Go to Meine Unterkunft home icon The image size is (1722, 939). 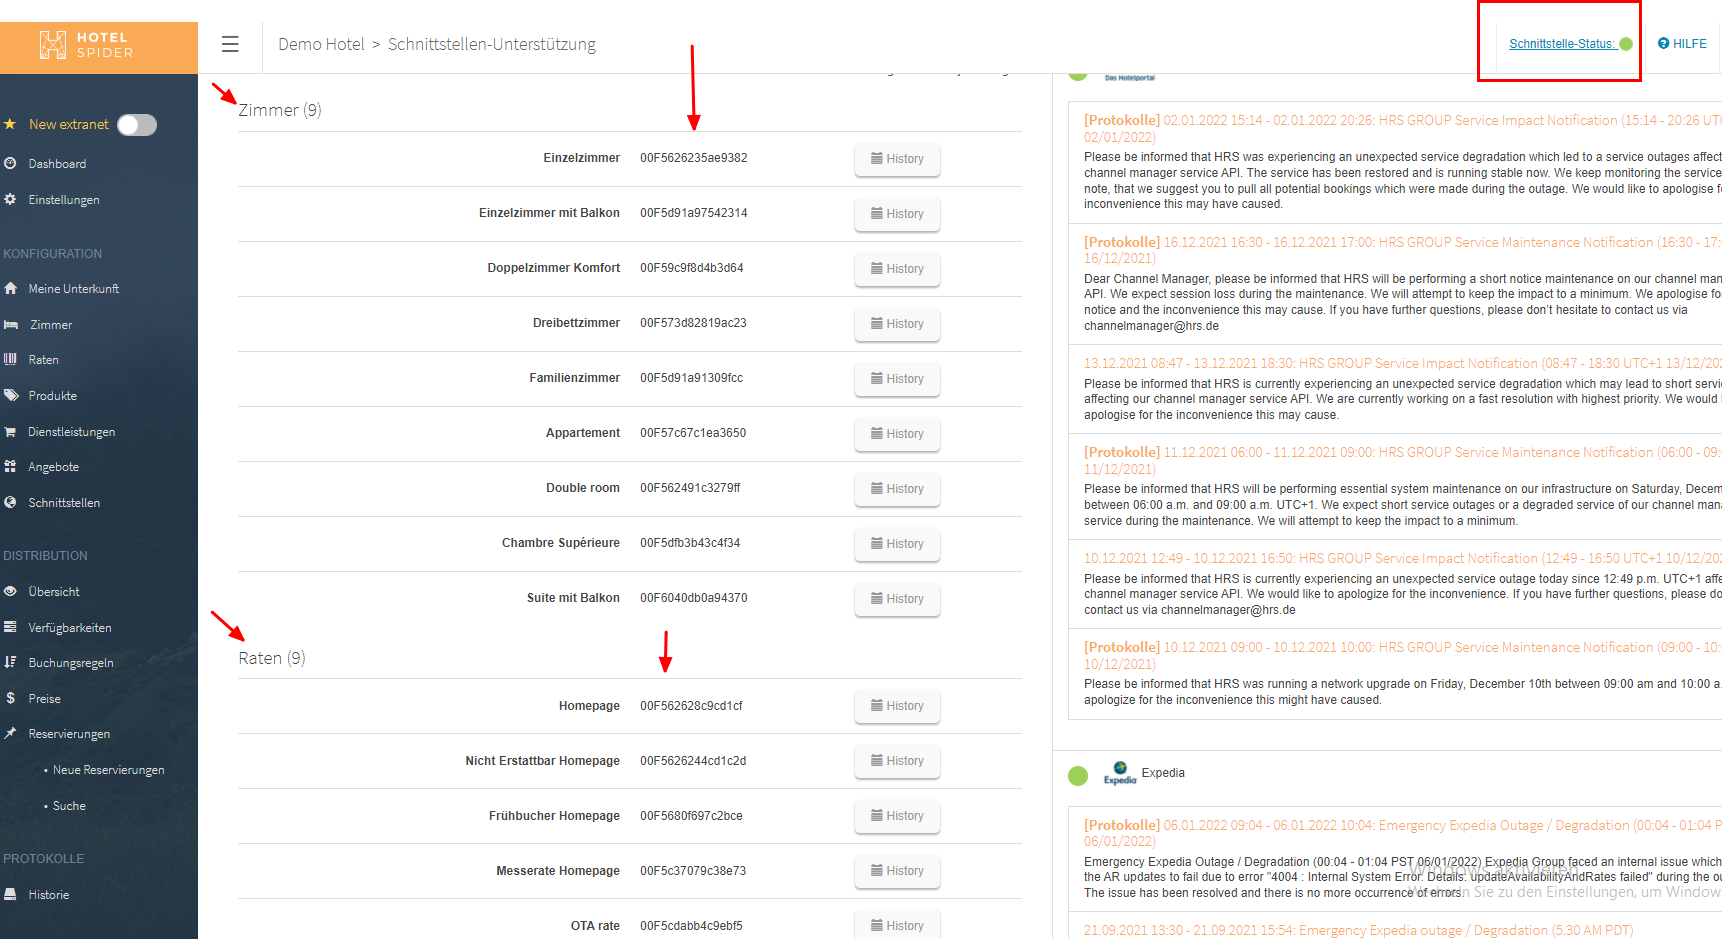(11, 289)
